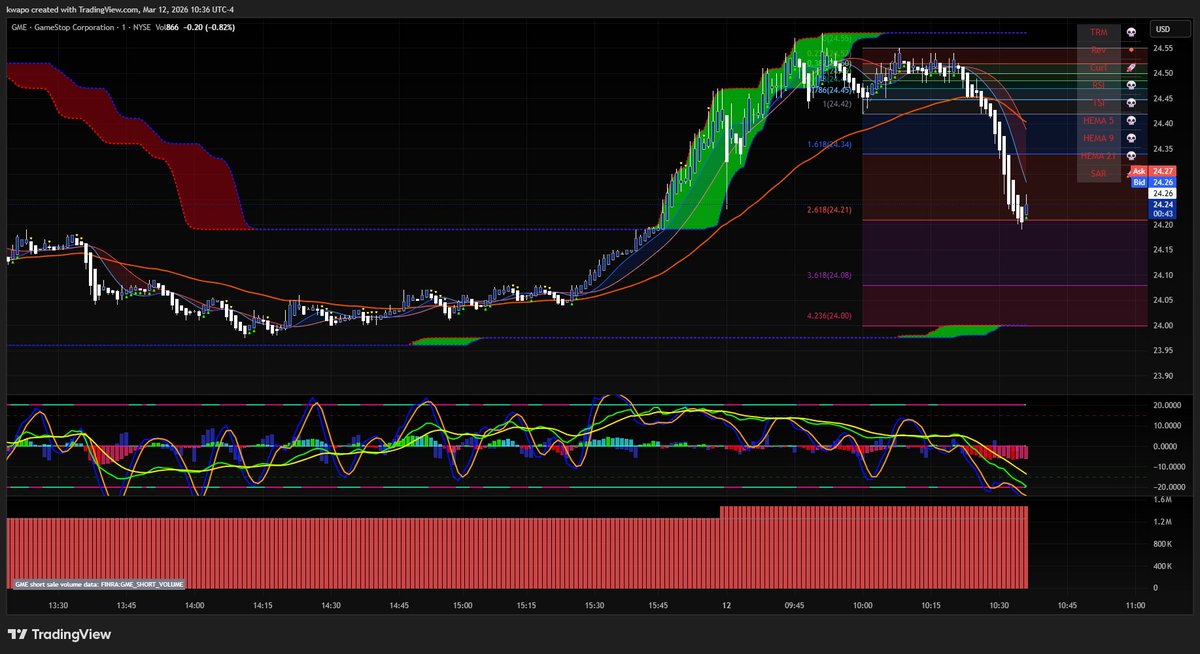Screen dimensions: 1200x654
Task: Click the 4.236(24.00) Fibonacci level label
Action: 829,316
